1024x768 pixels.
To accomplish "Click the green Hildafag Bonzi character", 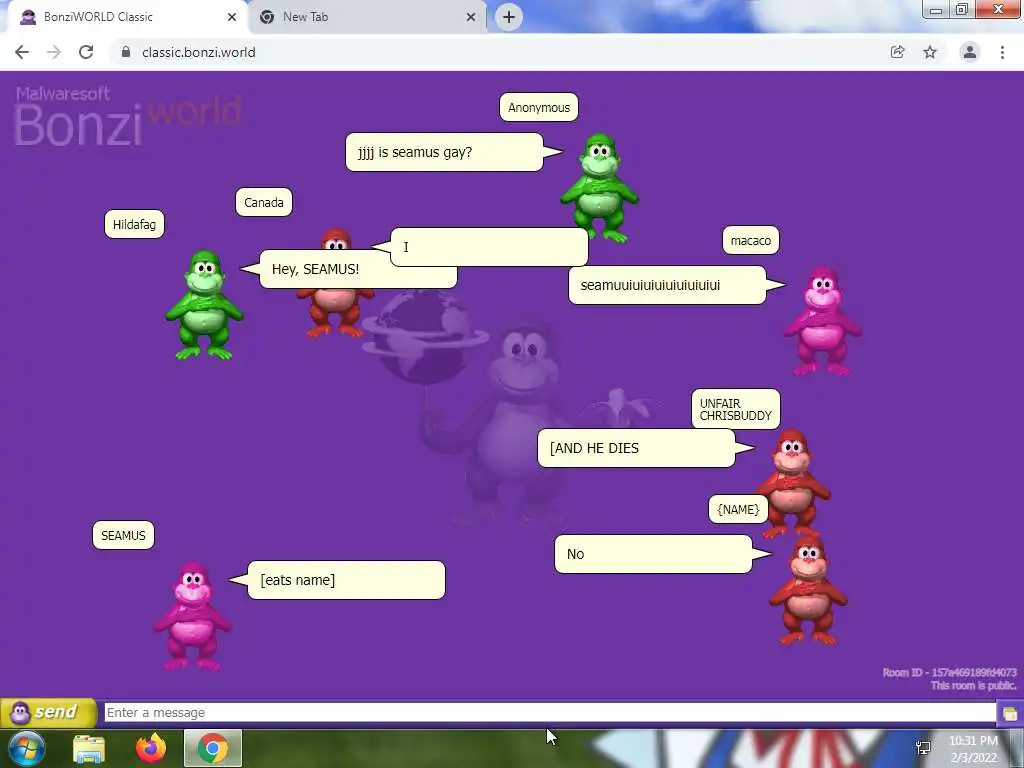I will (x=204, y=304).
